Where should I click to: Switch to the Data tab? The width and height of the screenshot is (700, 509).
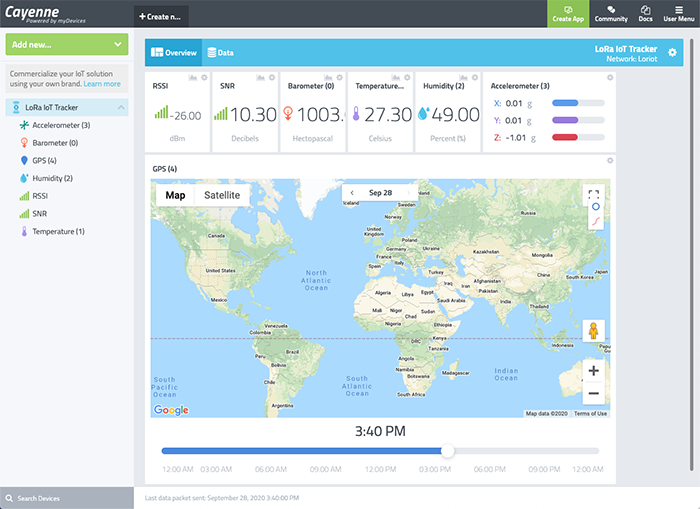pyautogui.click(x=221, y=53)
